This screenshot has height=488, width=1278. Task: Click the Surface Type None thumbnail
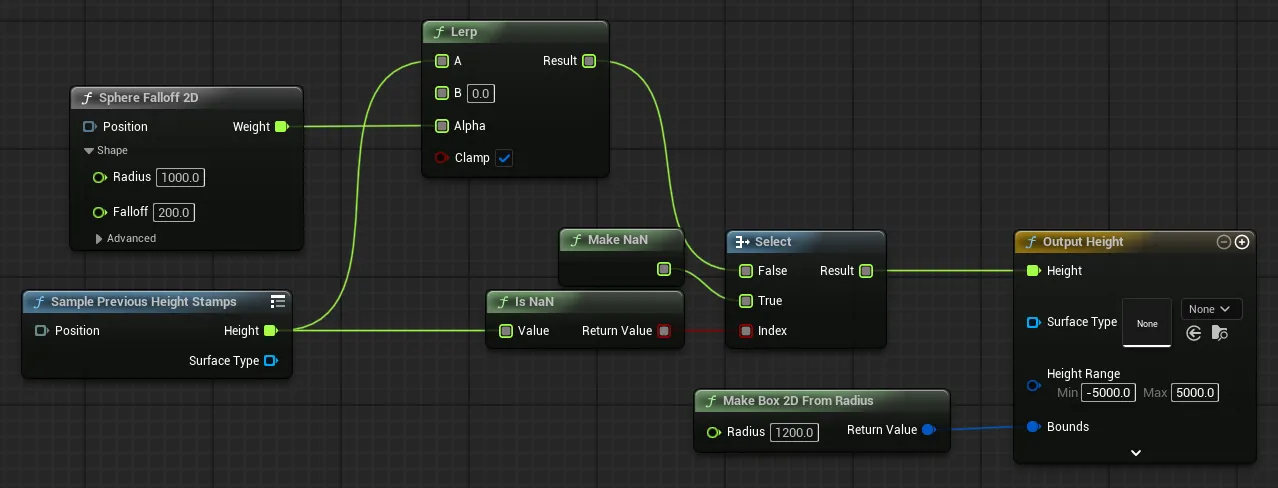pos(1147,323)
